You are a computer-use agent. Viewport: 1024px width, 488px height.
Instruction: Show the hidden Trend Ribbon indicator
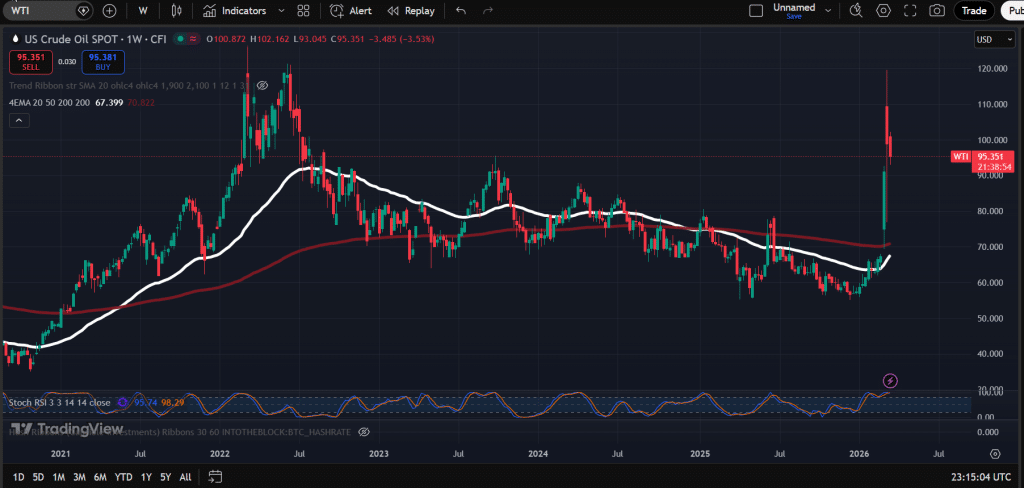(262, 86)
